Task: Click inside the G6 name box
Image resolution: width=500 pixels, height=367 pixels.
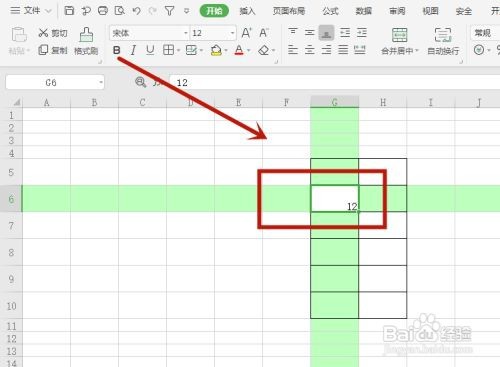Action: pyautogui.click(x=51, y=83)
